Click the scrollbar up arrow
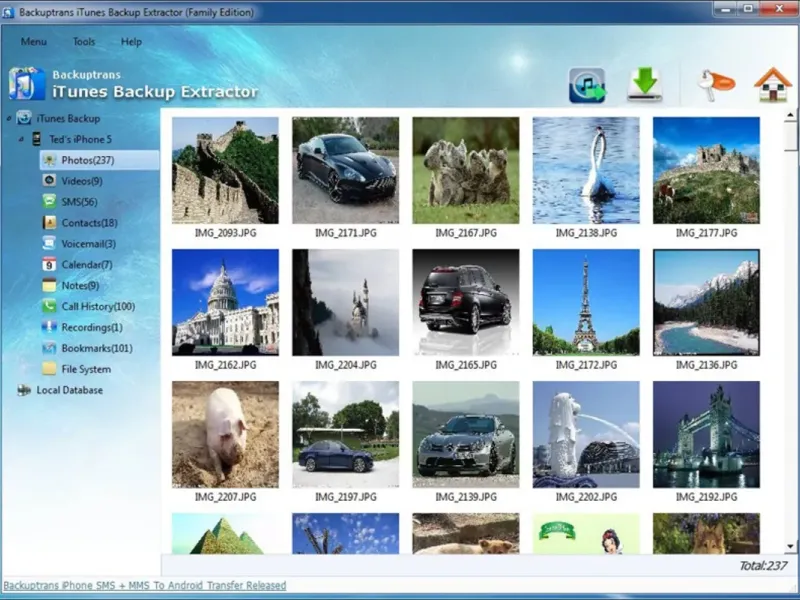Viewport: 800px width, 600px height. pyautogui.click(x=790, y=115)
